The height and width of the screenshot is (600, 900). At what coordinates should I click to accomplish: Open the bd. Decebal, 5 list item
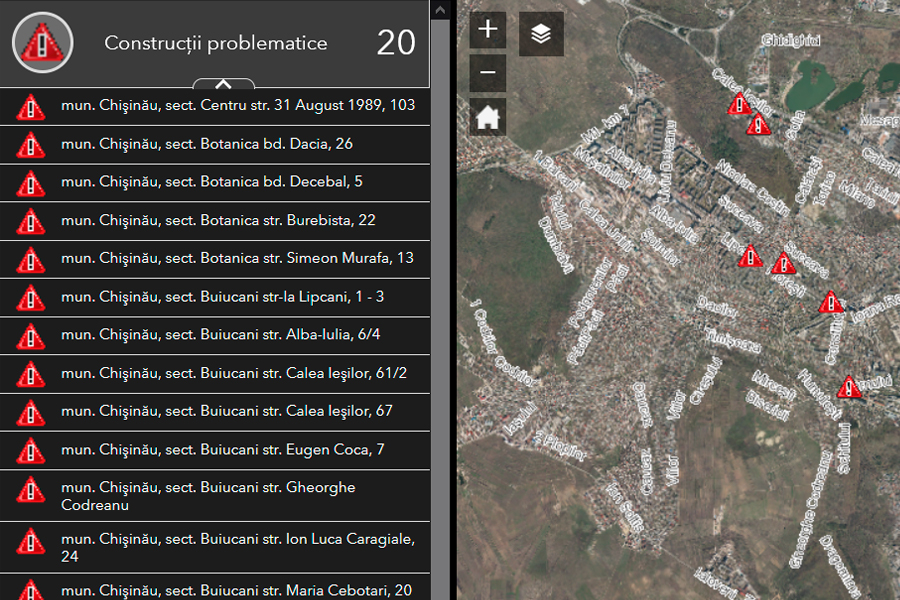click(x=211, y=182)
